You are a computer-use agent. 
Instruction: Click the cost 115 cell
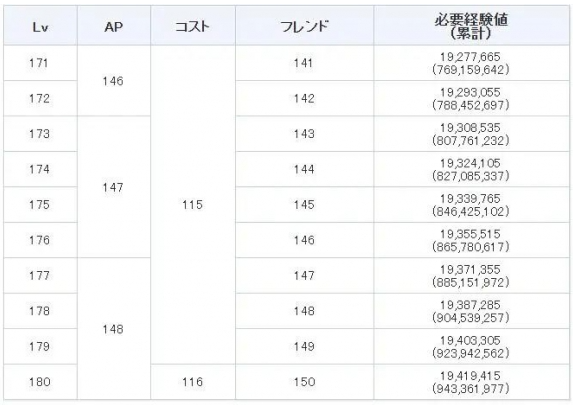click(x=193, y=205)
